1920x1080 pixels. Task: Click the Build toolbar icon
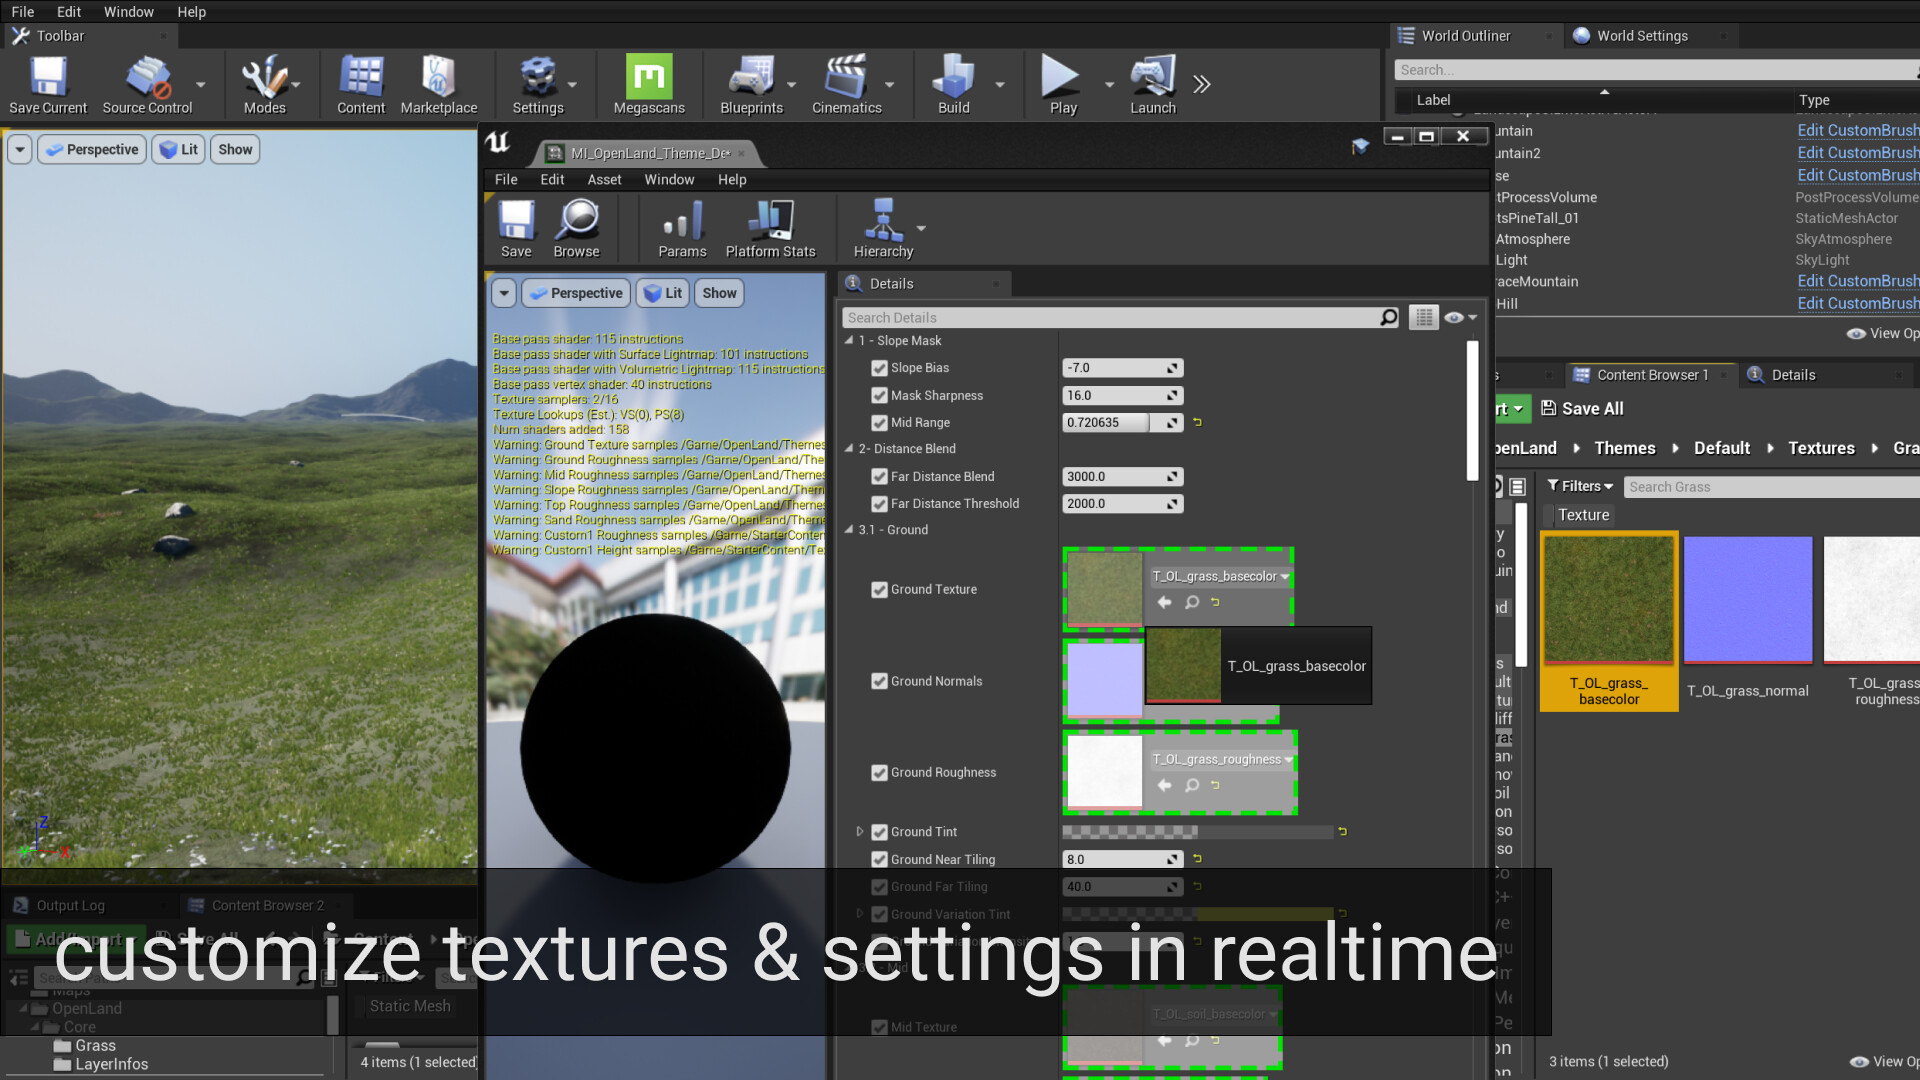(953, 84)
